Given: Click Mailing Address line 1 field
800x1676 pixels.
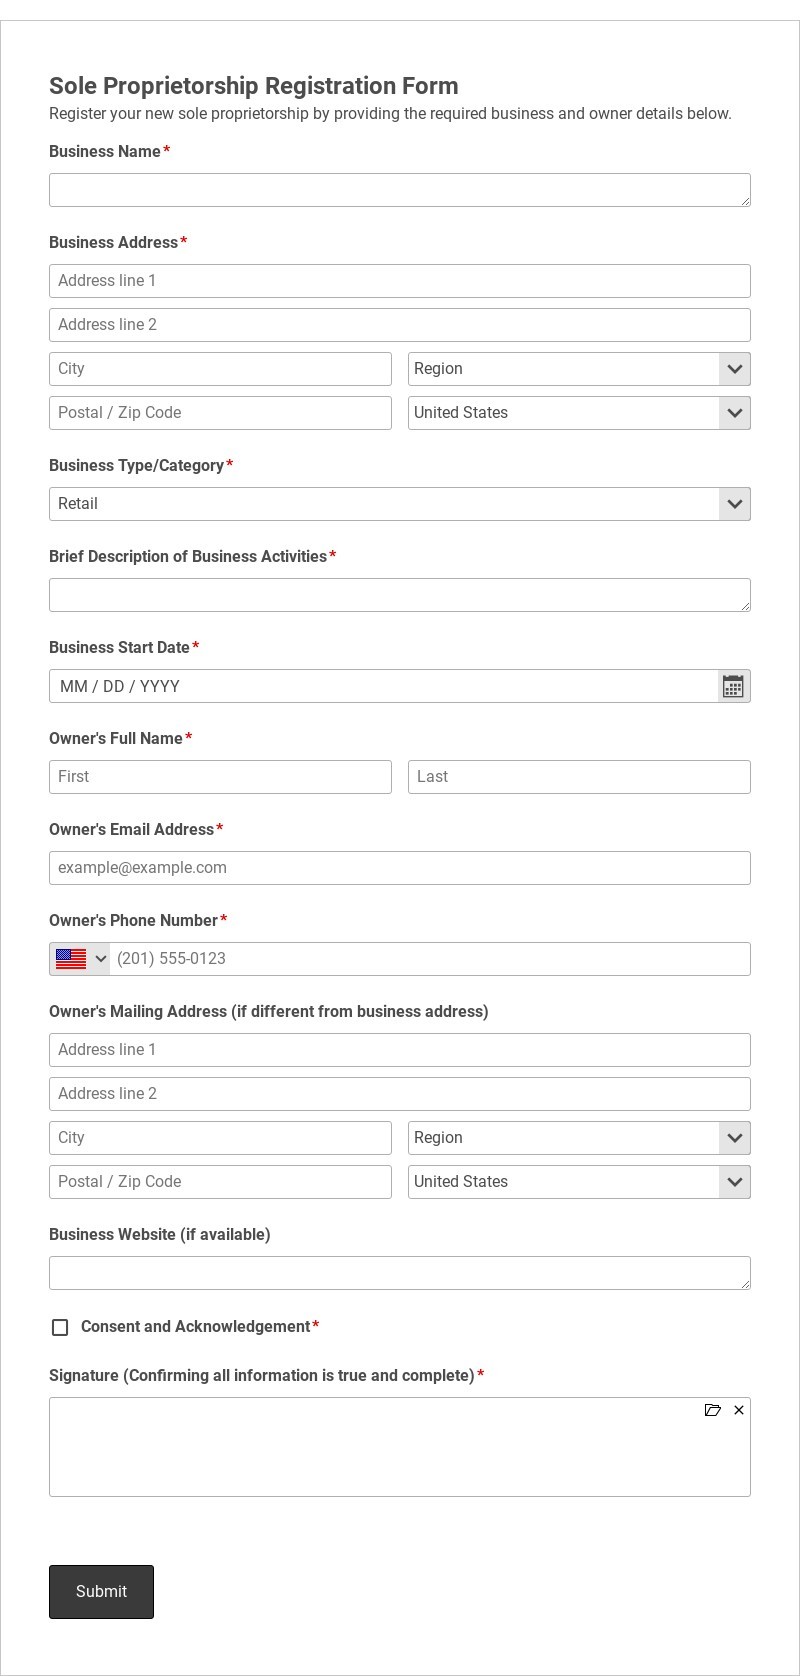Looking at the screenshot, I should (400, 1050).
